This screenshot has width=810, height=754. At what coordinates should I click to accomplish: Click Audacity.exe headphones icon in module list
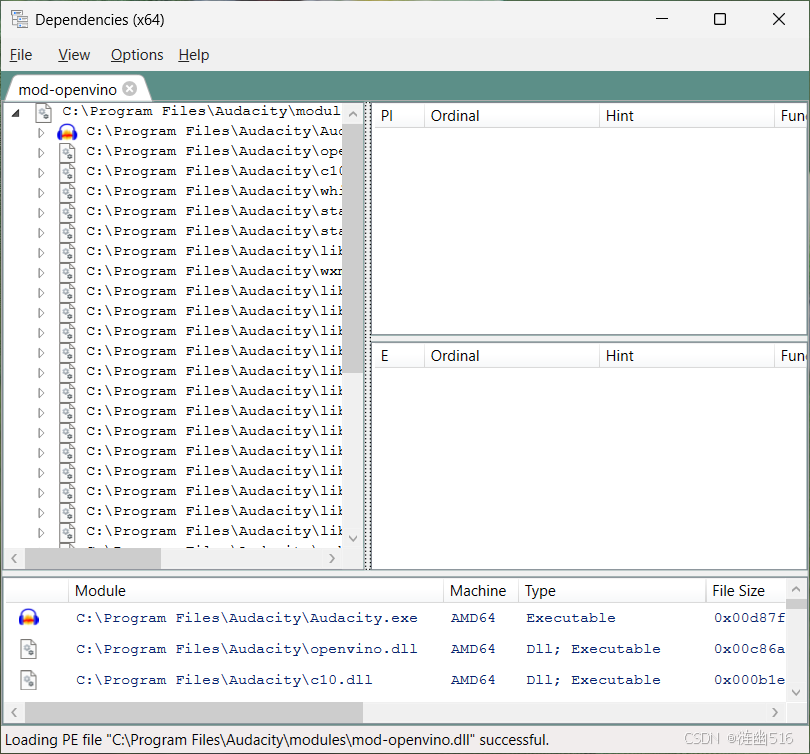[x=29, y=618]
